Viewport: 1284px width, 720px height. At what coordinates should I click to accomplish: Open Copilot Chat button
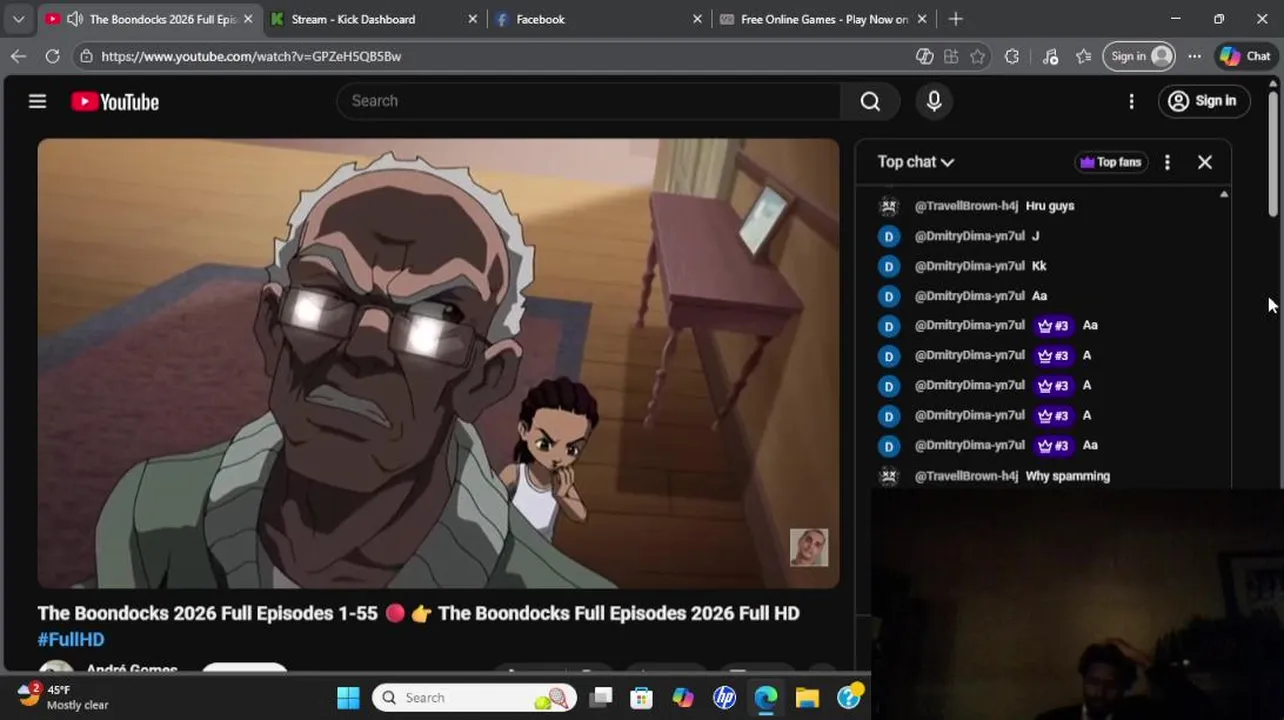pyautogui.click(x=1245, y=56)
